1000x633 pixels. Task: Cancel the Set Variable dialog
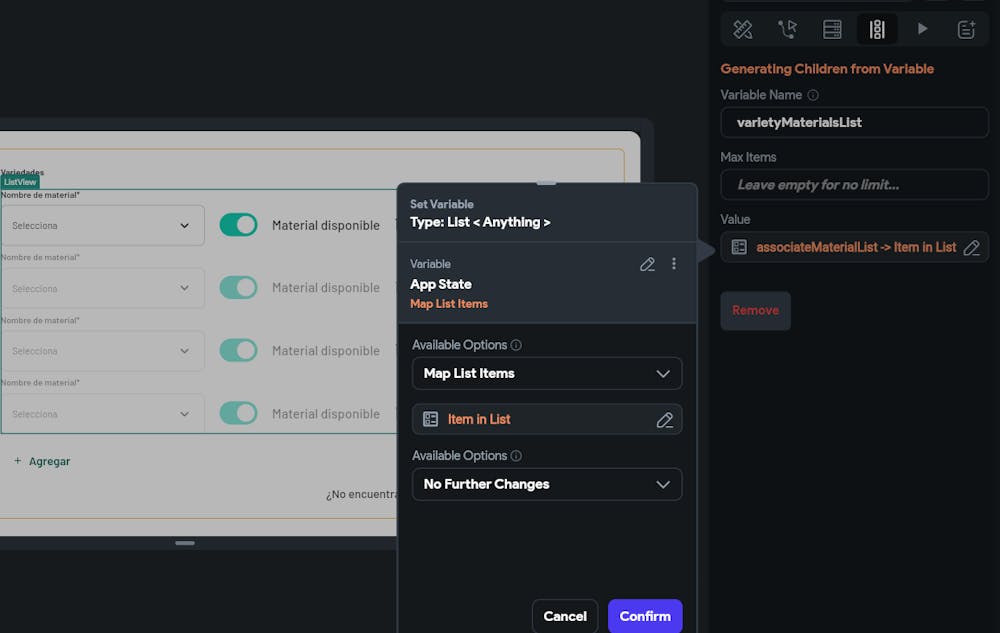pyautogui.click(x=565, y=616)
